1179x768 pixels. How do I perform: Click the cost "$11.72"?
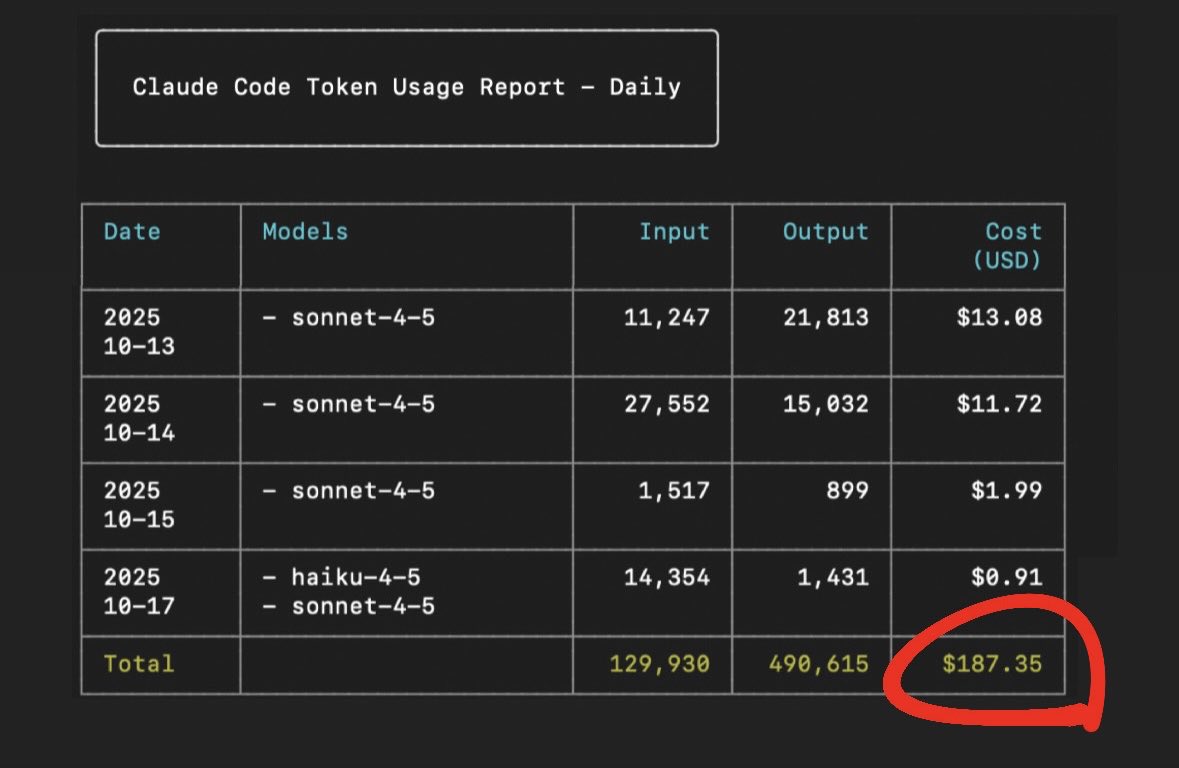pyautogui.click(x=999, y=404)
